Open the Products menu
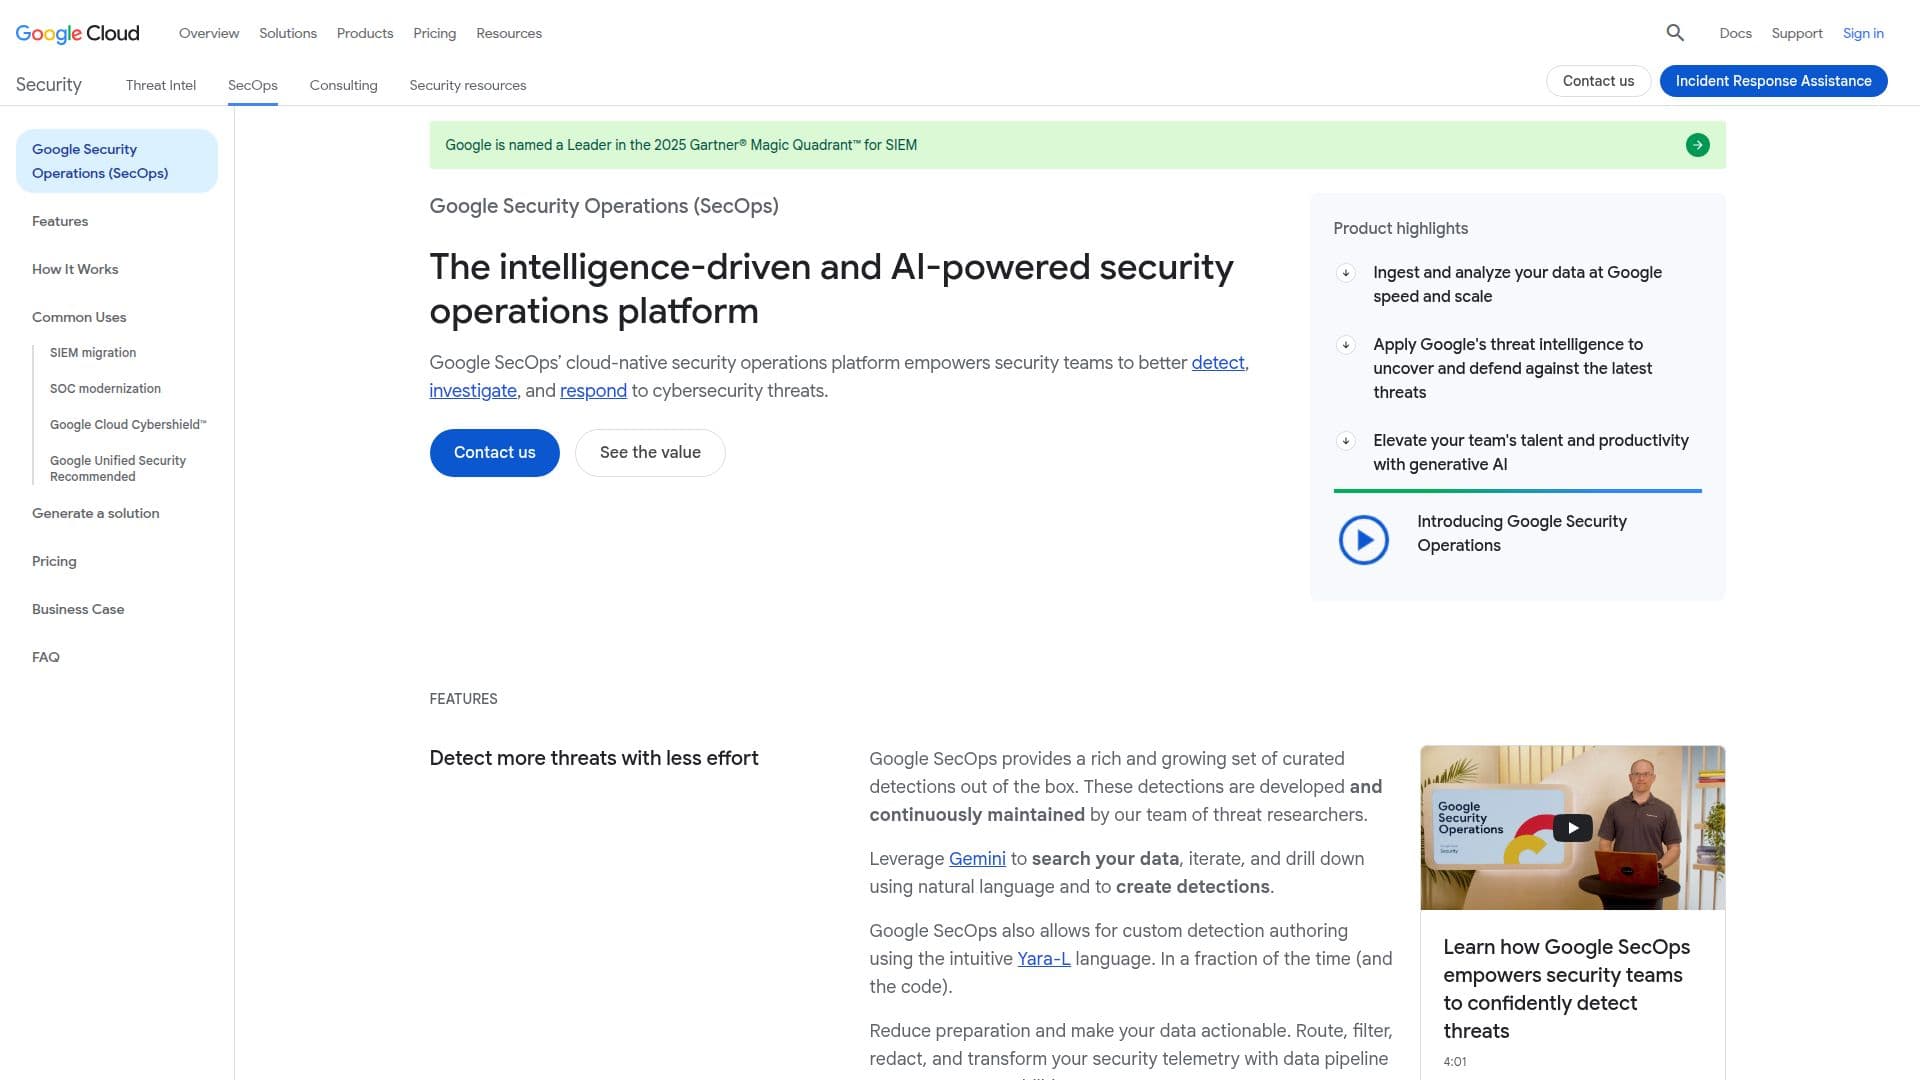 [365, 33]
